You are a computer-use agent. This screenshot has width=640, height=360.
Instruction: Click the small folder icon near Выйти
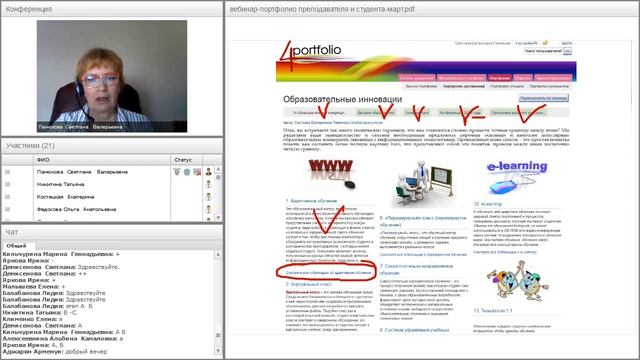coord(545,43)
